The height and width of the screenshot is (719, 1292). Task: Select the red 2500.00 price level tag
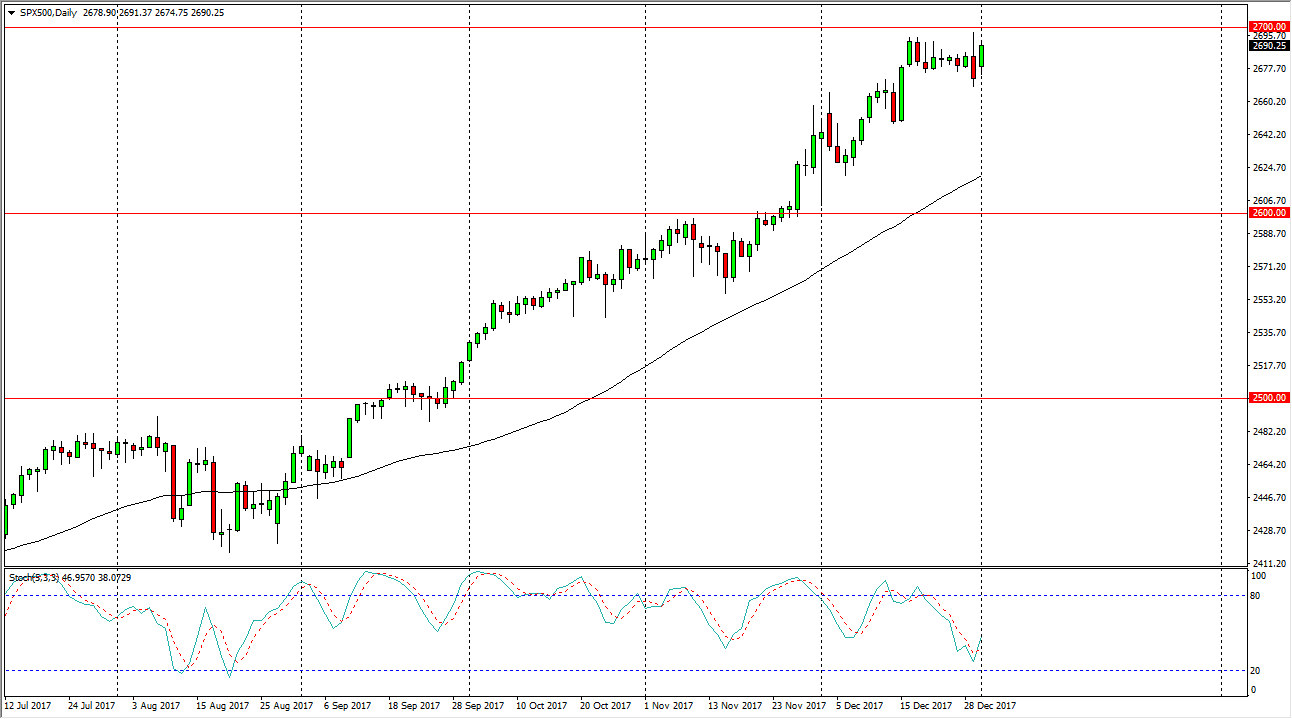click(x=1268, y=398)
